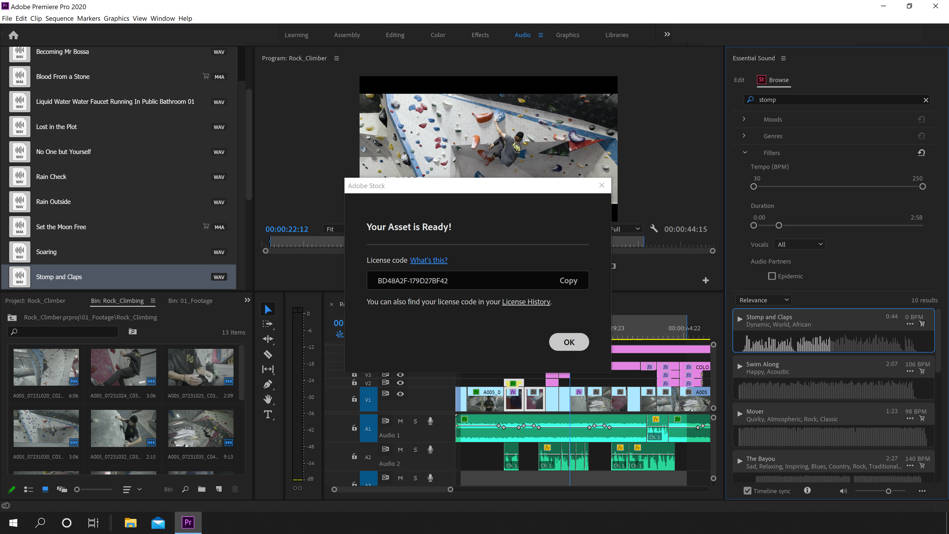Screen dimensions: 949x534
Task: Go up one folder level in bin
Action: pyautogui.click(x=12, y=317)
